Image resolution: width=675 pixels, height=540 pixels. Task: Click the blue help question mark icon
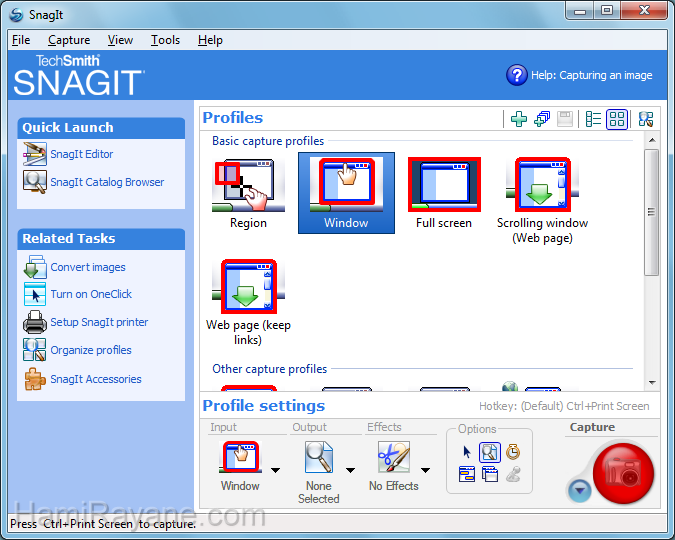(517, 75)
